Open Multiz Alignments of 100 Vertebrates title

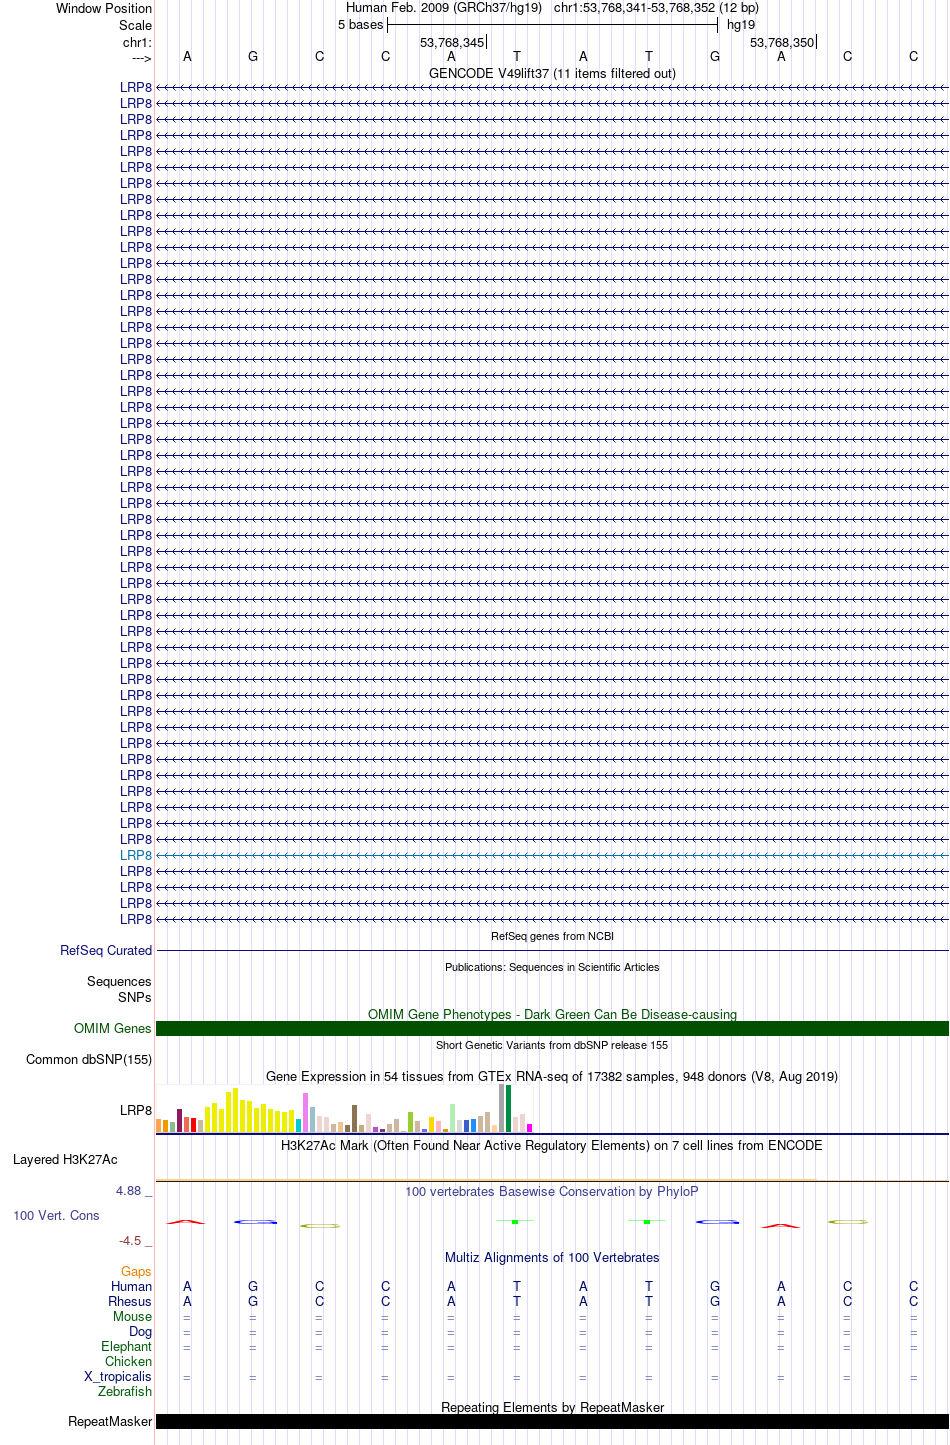coord(552,1258)
